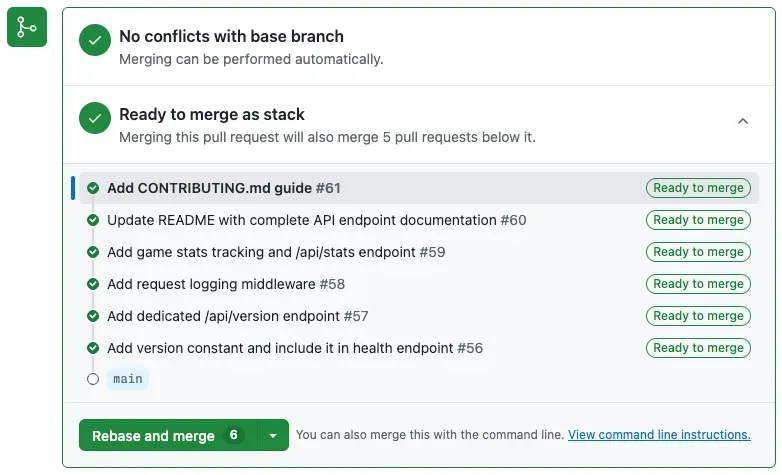This screenshot has width=782, height=475.
Task: Open the merge method dropdown arrow
Action: pos(273,436)
